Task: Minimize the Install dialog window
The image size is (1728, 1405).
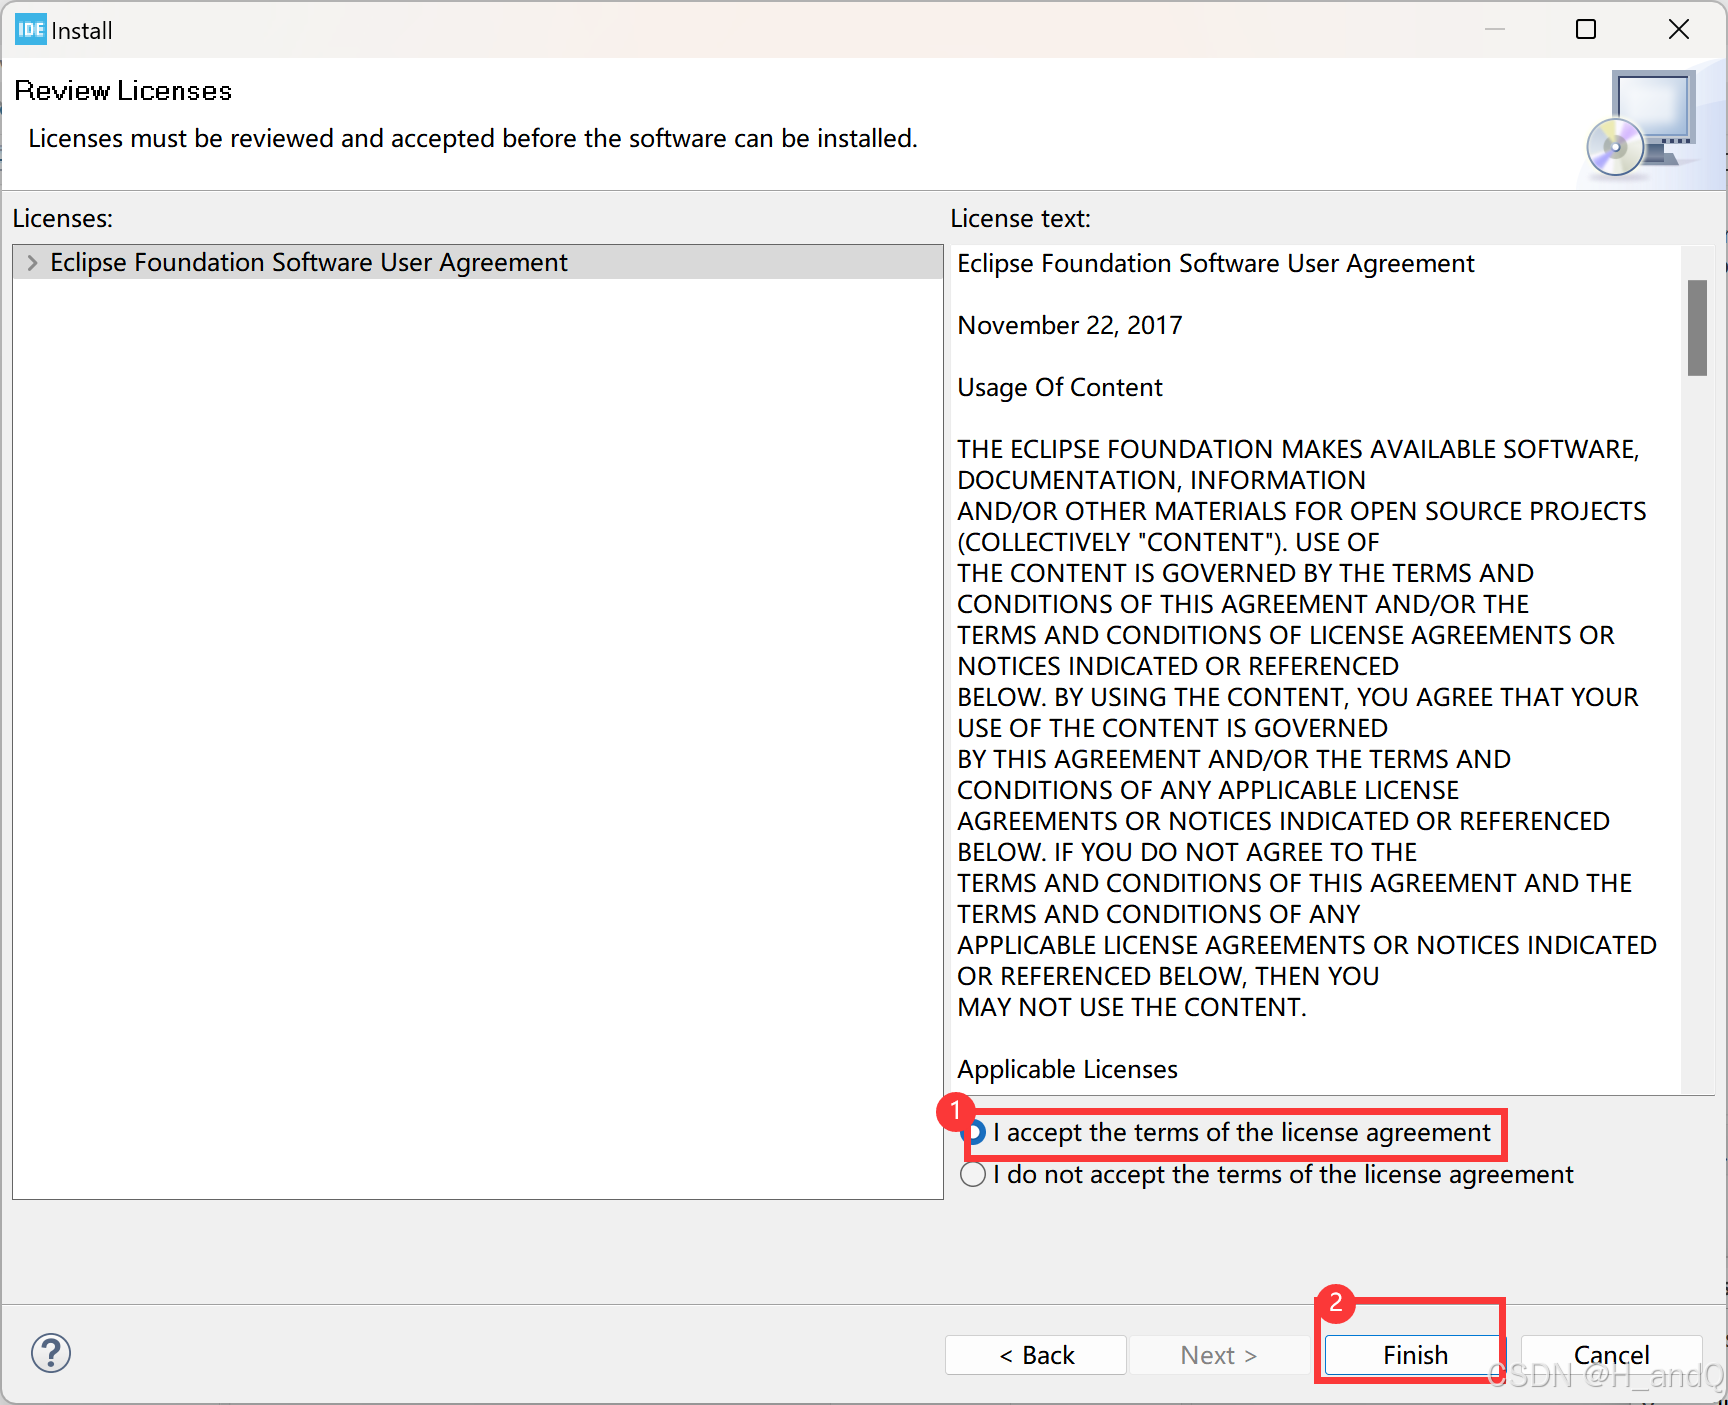Action: coord(1495,29)
